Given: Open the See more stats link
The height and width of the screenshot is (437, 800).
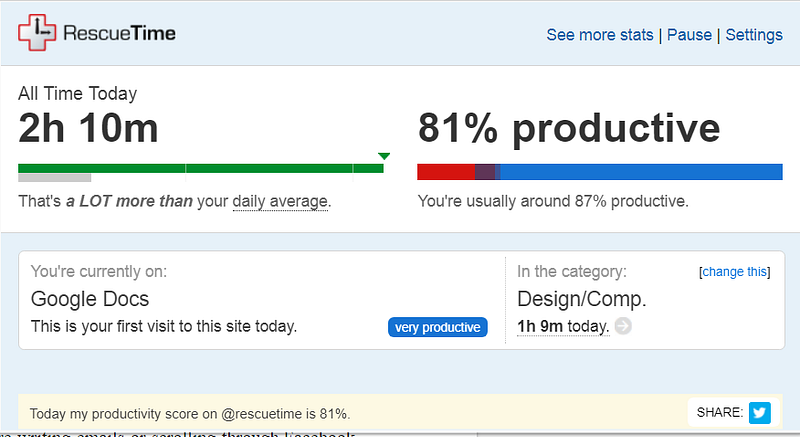Looking at the screenshot, I should (x=599, y=35).
